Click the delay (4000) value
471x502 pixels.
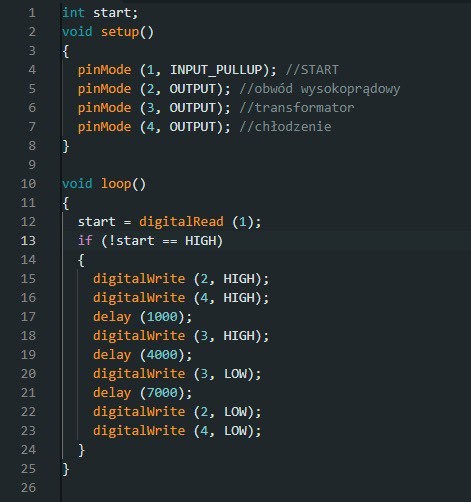click(162, 355)
